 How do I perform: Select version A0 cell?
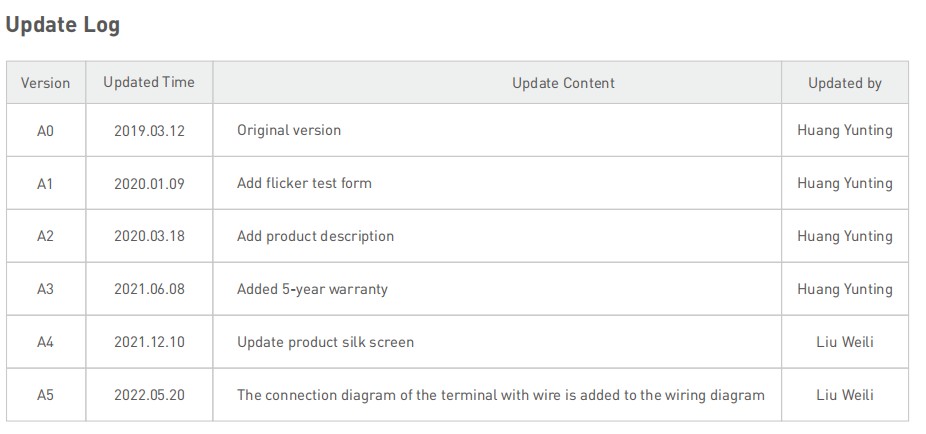[x=45, y=130]
